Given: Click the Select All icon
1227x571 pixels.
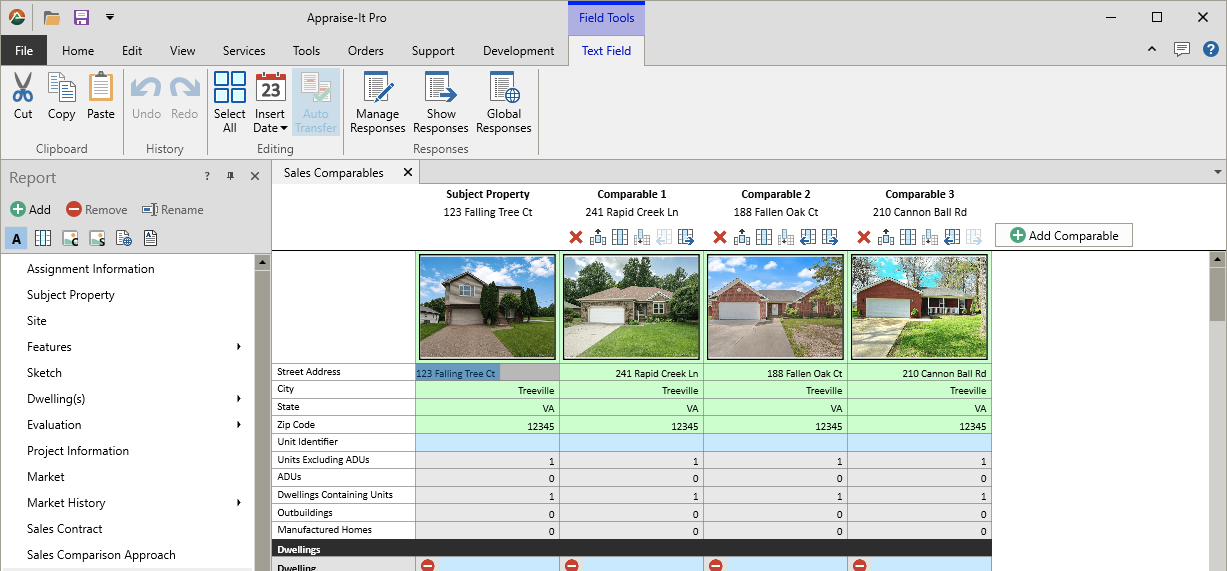Looking at the screenshot, I should click(x=230, y=88).
